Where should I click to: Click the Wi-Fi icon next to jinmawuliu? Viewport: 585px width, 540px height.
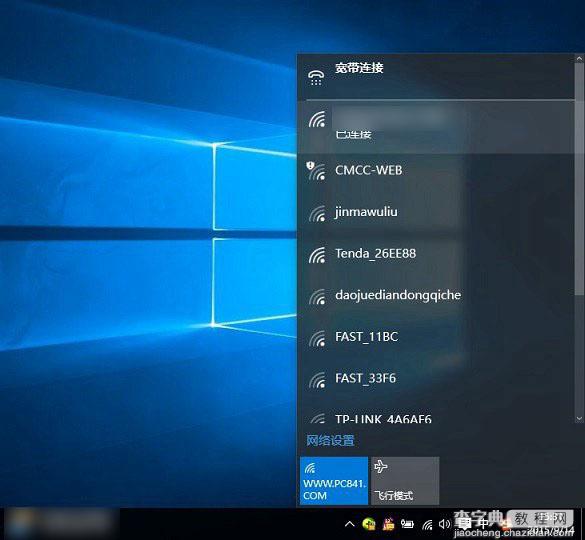(317, 214)
